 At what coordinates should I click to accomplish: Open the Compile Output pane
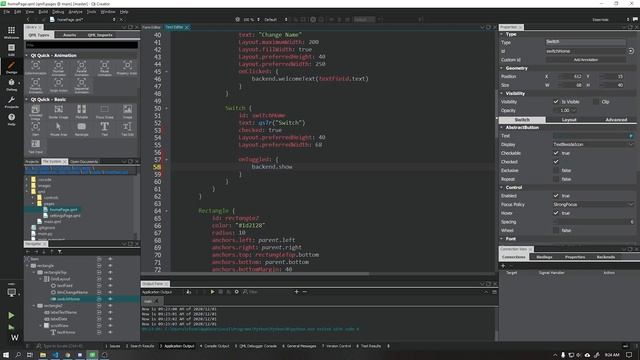215,346
